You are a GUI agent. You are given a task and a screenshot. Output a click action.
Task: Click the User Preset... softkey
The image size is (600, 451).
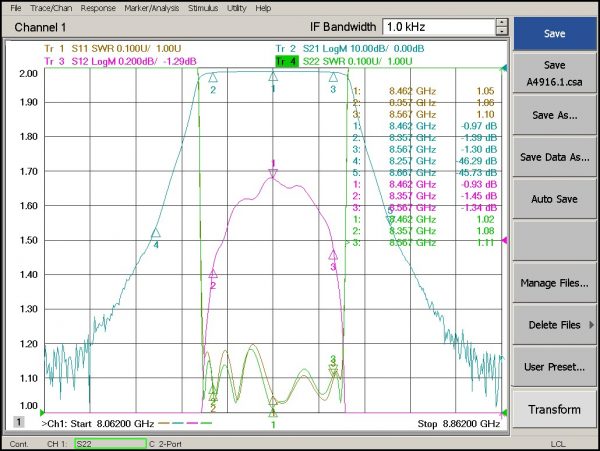pos(554,367)
